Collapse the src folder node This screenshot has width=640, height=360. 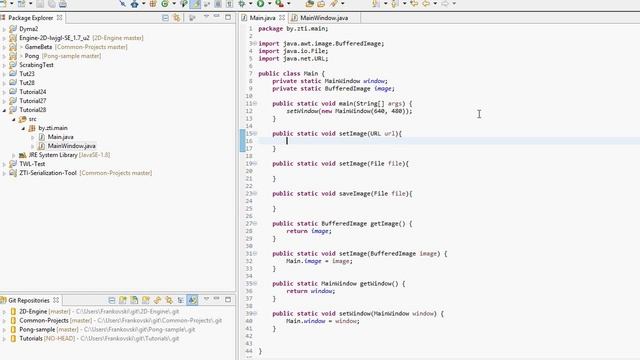13,119
